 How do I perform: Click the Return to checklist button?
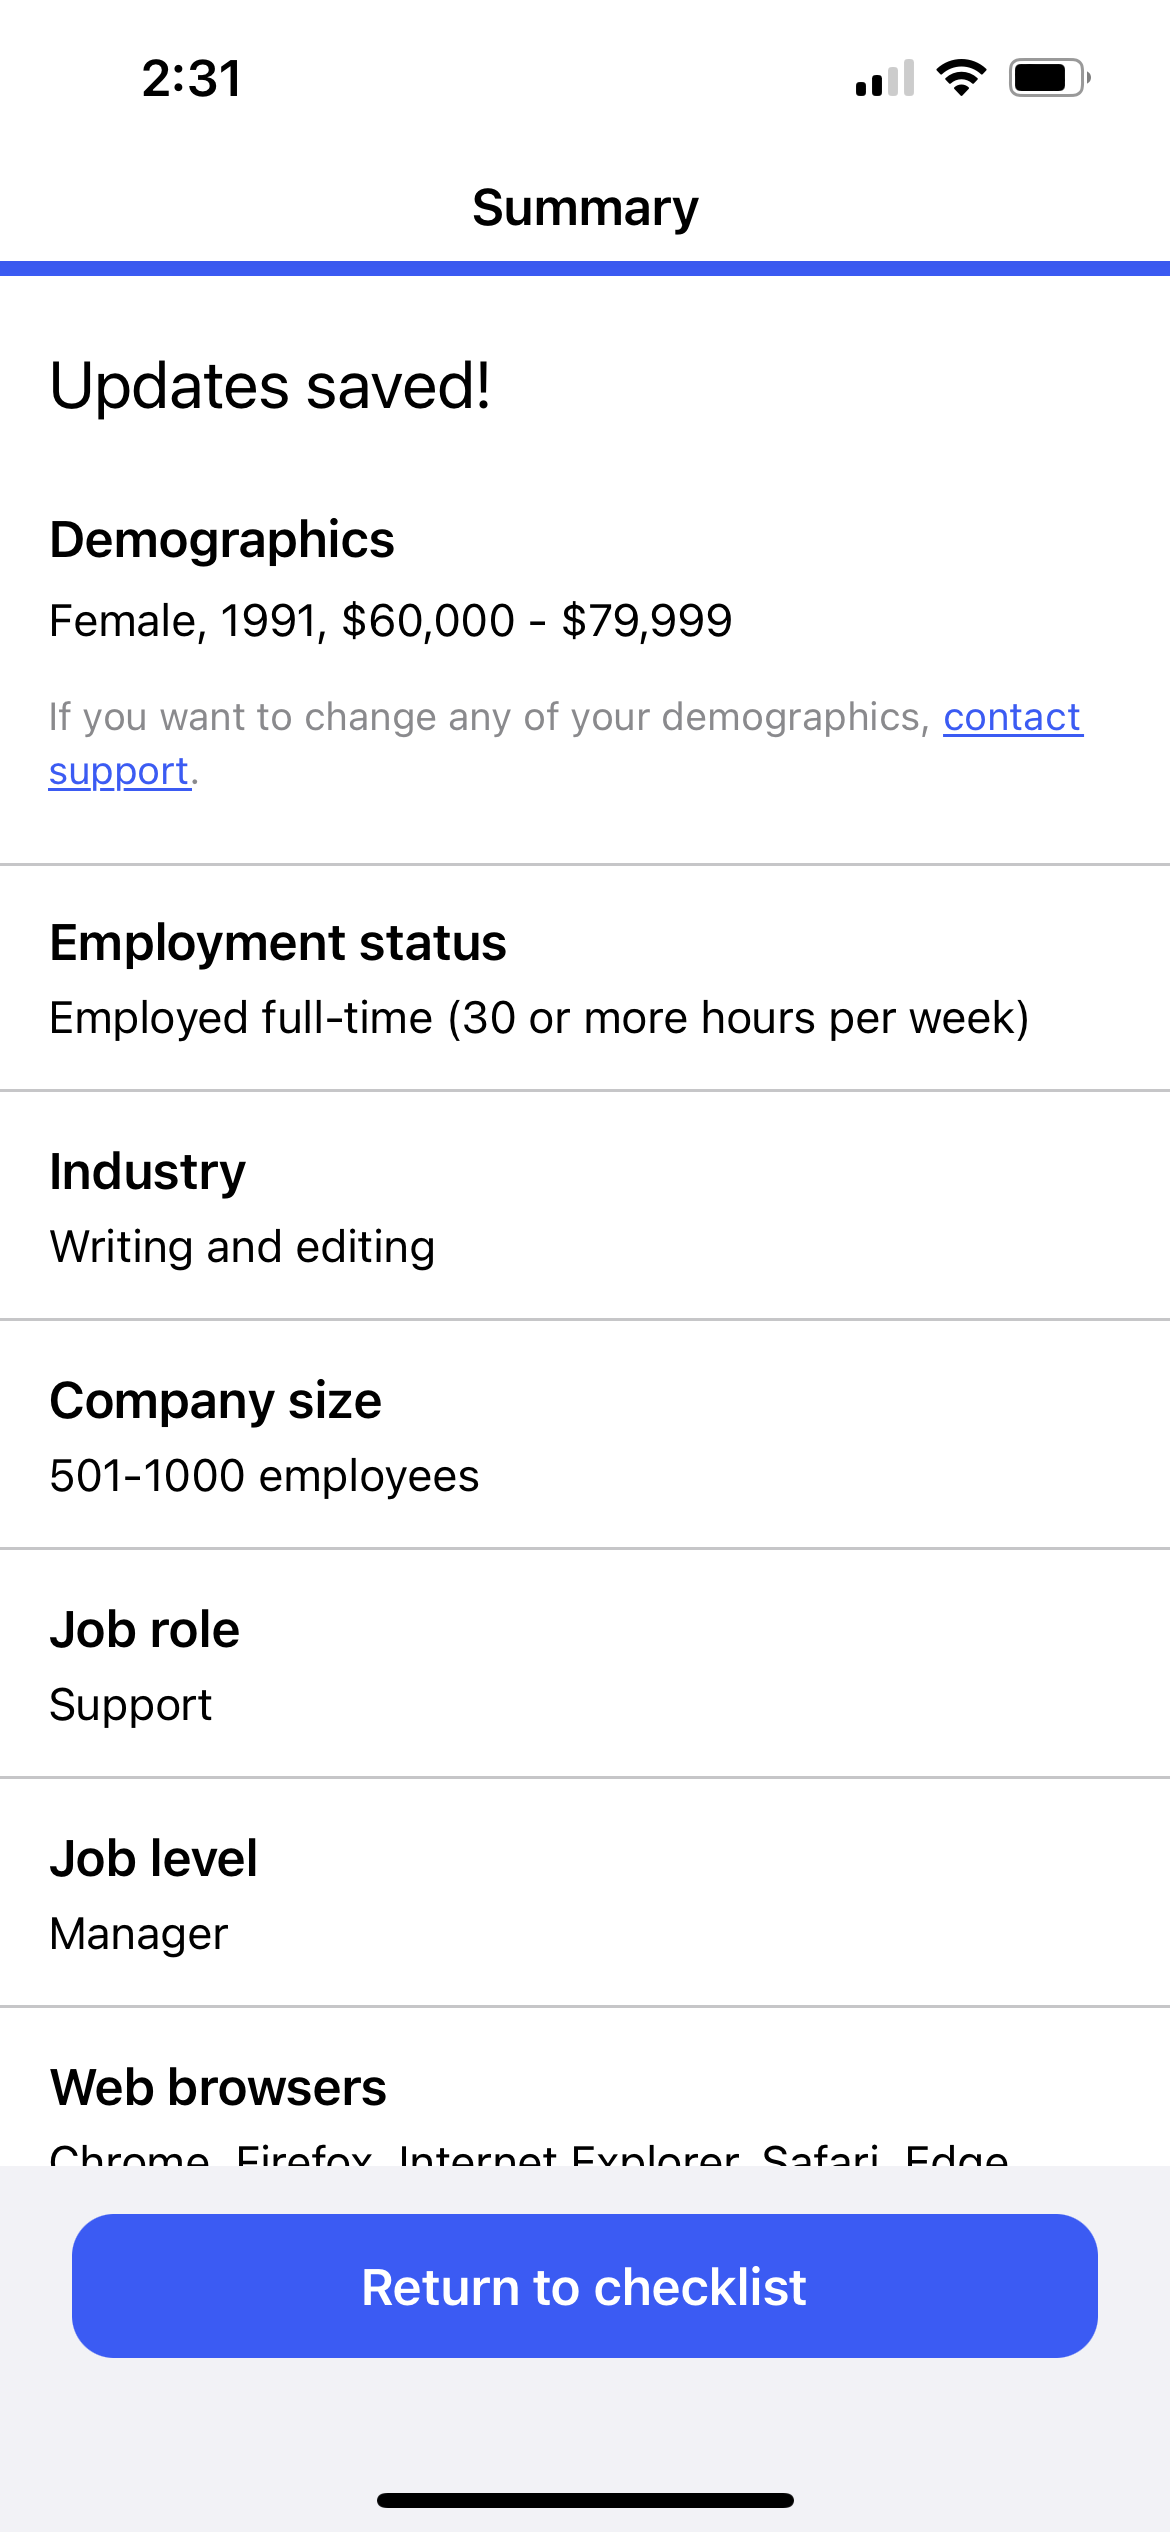tap(585, 2286)
